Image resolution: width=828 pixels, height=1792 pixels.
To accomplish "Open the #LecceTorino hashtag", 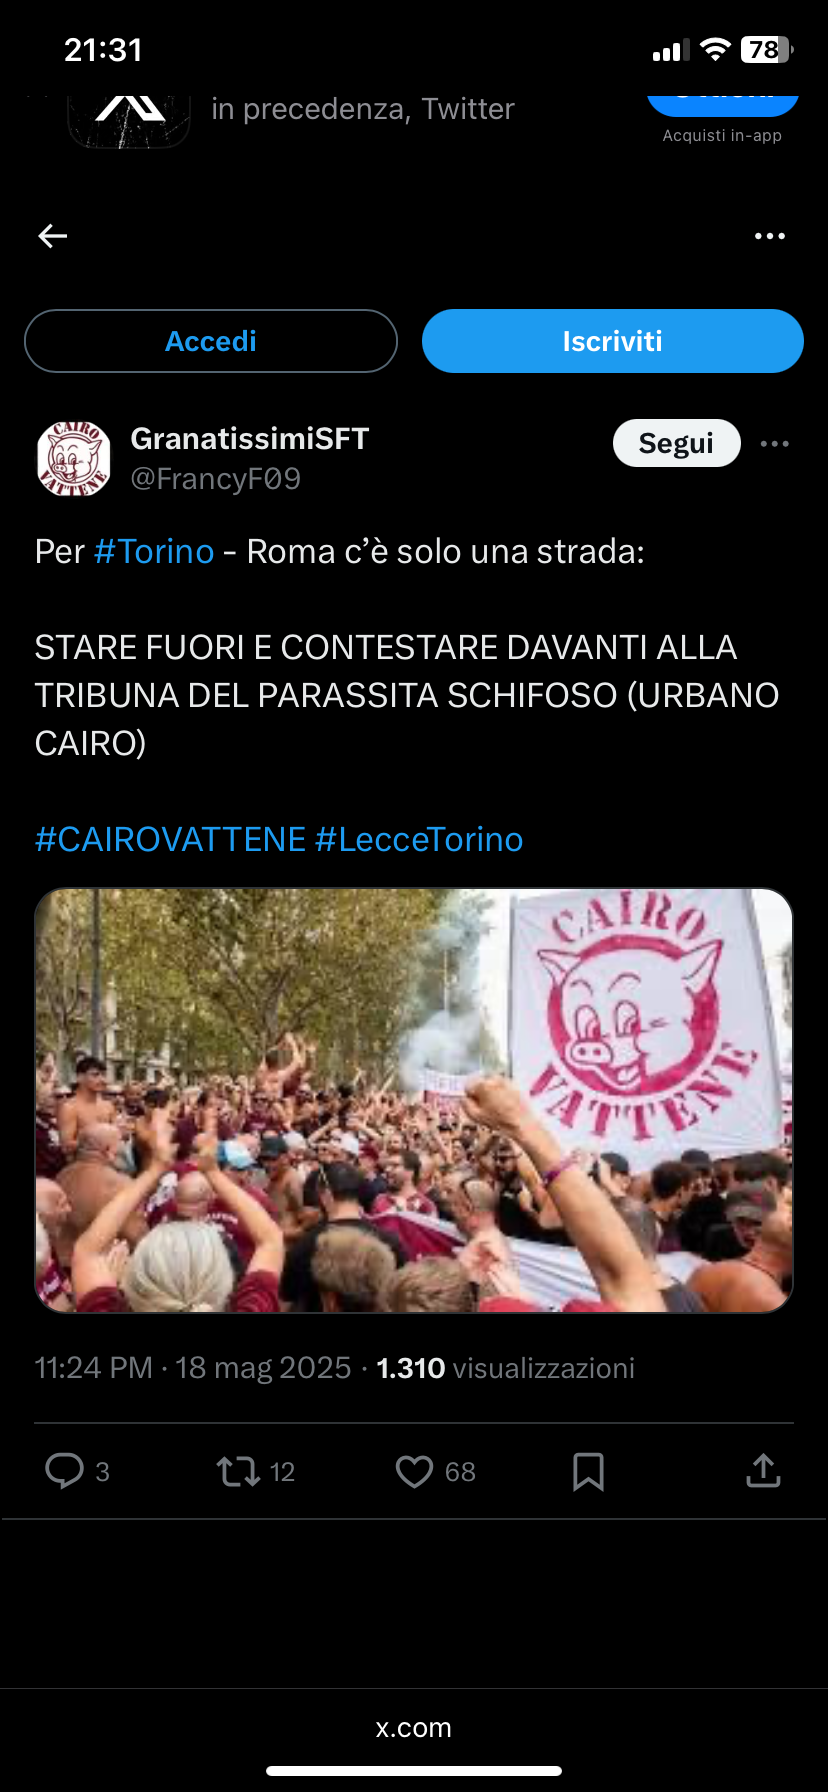I will point(419,839).
